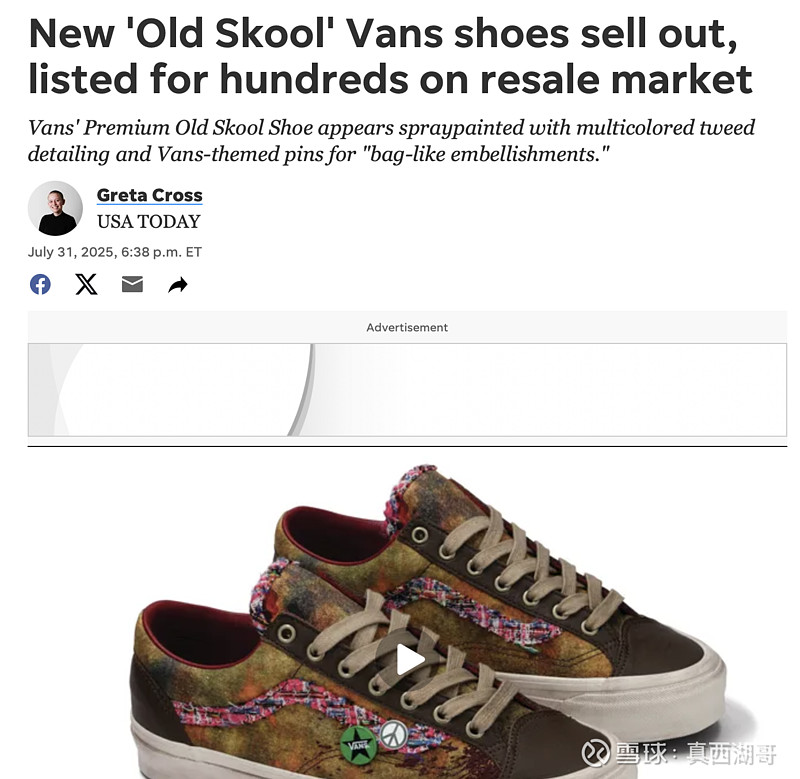Send the article via email icon

click(x=132, y=284)
